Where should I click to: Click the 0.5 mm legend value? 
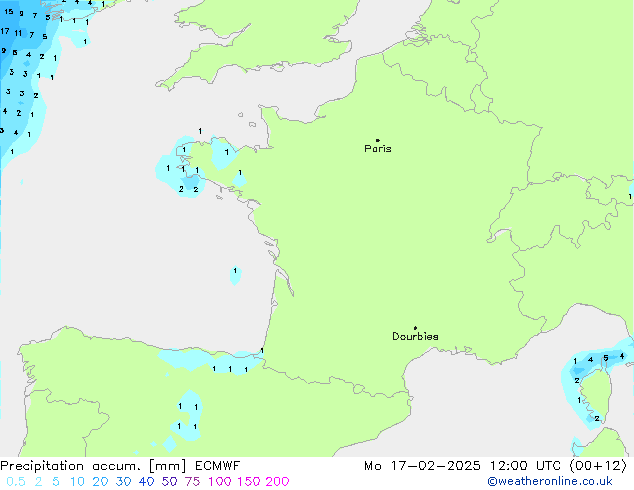click(16, 482)
